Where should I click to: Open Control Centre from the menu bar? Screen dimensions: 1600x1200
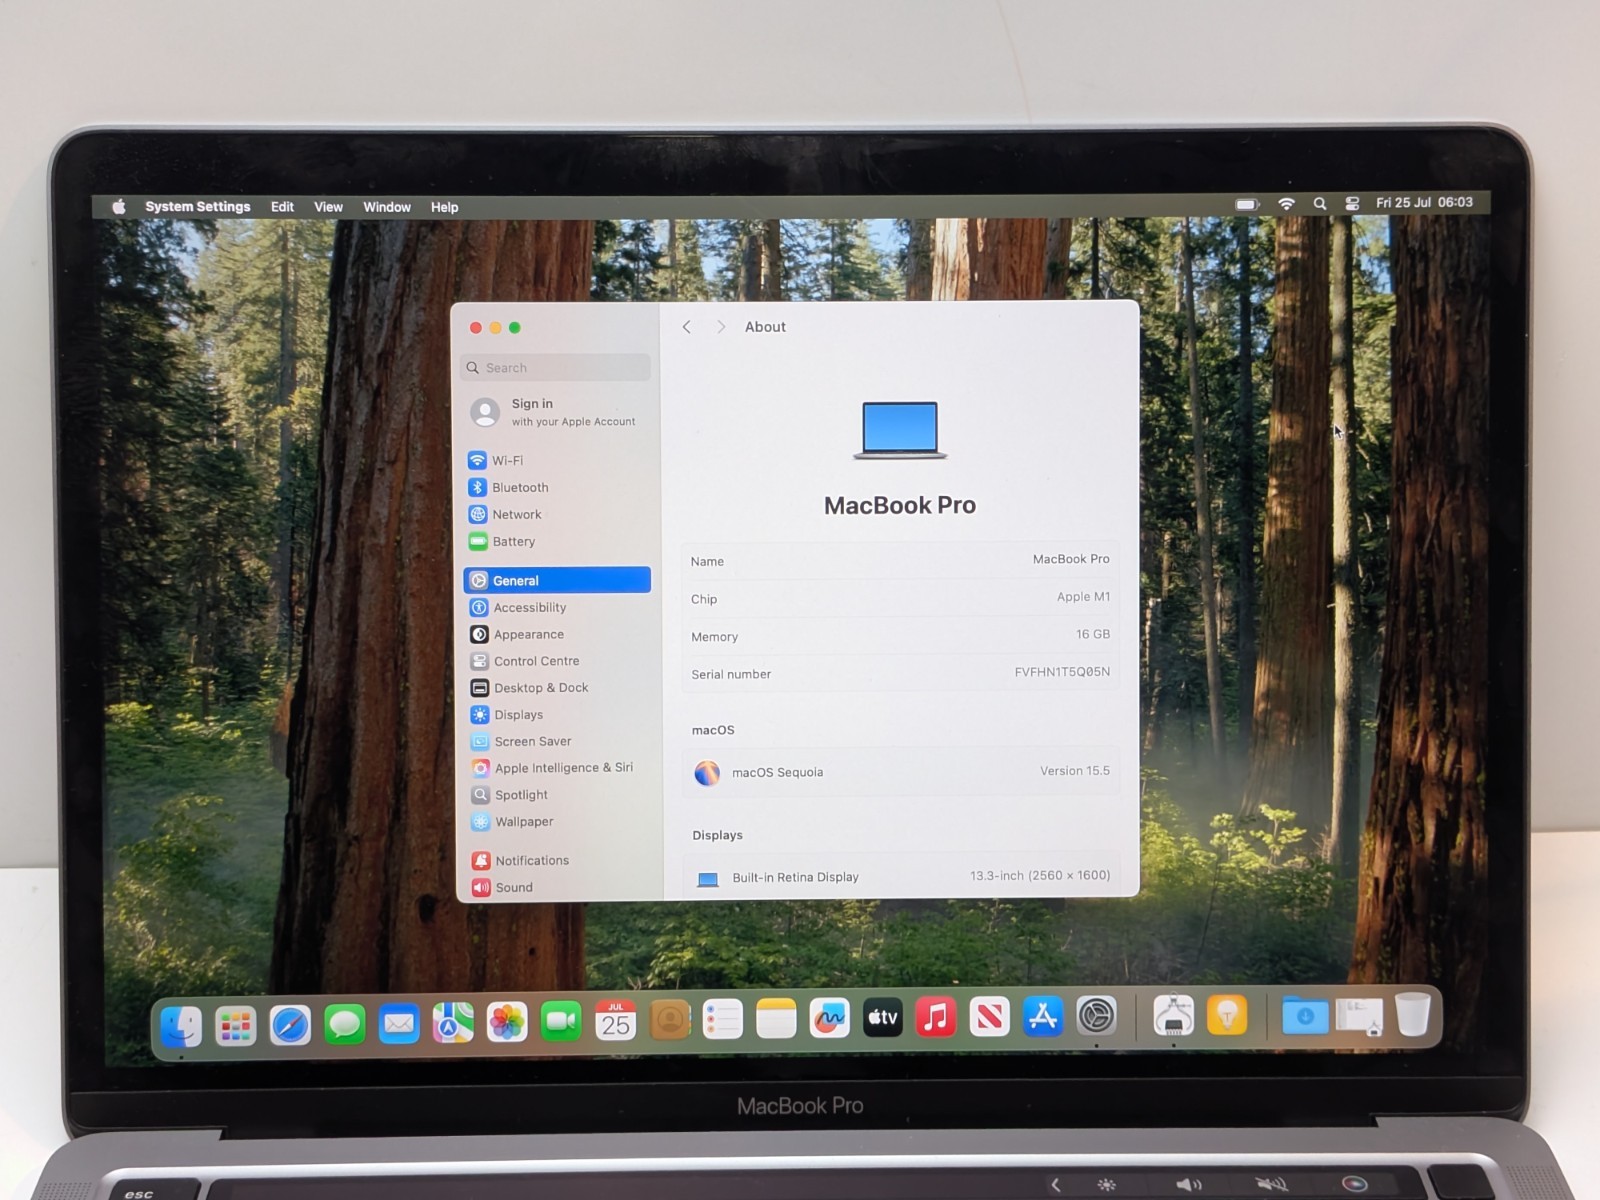point(1352,203)
